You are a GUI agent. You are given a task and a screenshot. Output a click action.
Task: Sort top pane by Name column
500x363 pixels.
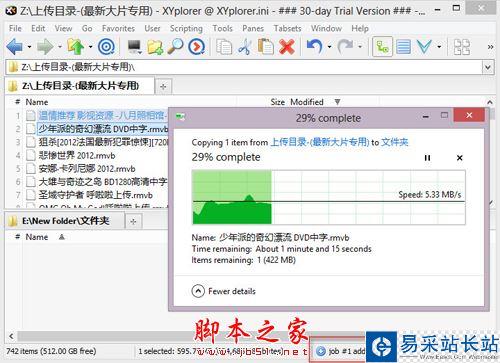(x=37, y=102)
